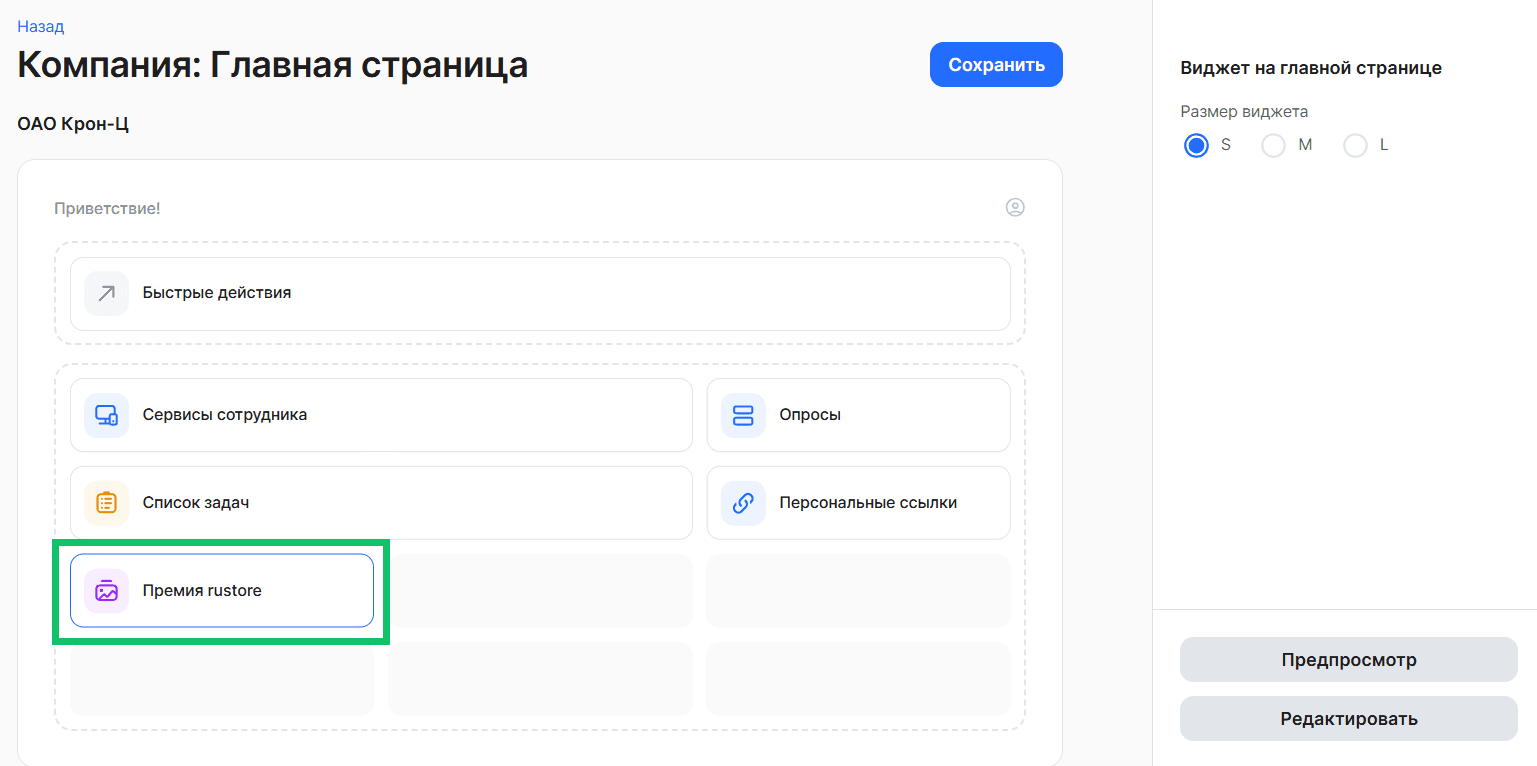Select the Список задач widget tile
Screen dimensions: 1537x766
[x=381, y=502]
